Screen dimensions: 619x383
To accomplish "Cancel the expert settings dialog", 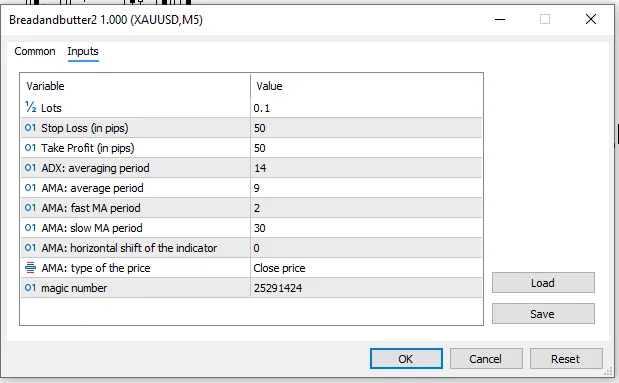I will coord(486,359).
